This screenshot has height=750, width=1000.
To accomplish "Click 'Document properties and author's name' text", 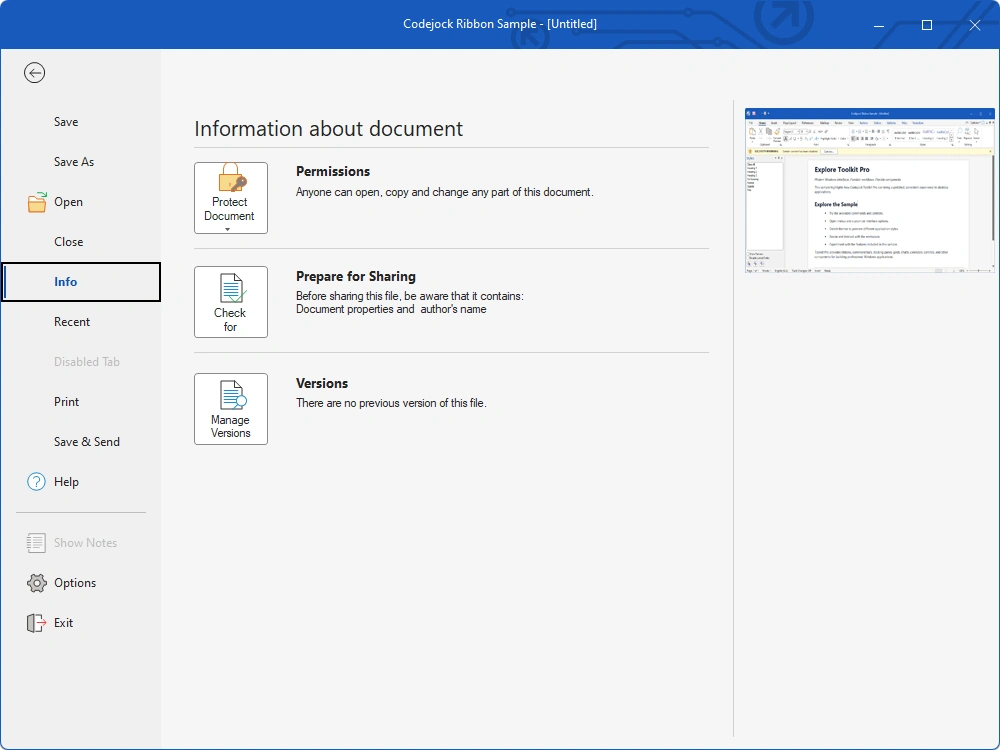I will (391, 309).
